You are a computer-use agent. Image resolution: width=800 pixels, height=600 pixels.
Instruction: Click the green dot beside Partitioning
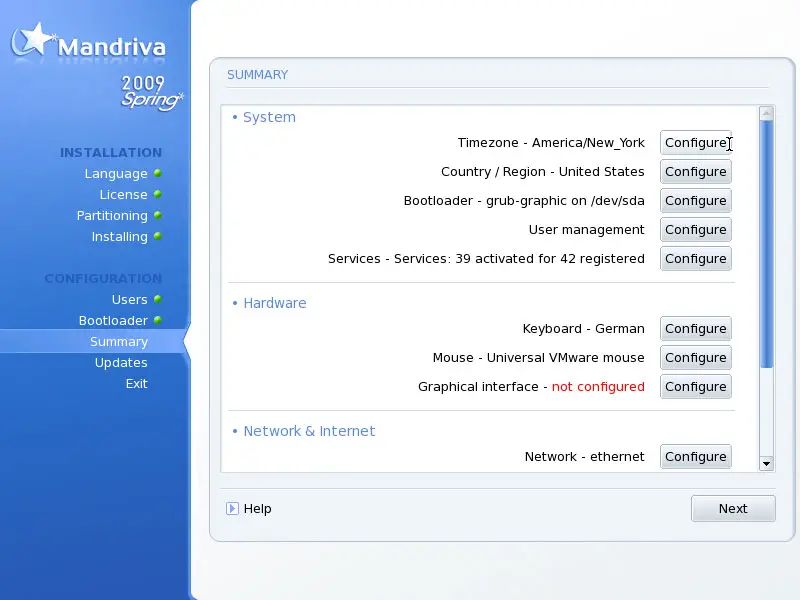158,216
